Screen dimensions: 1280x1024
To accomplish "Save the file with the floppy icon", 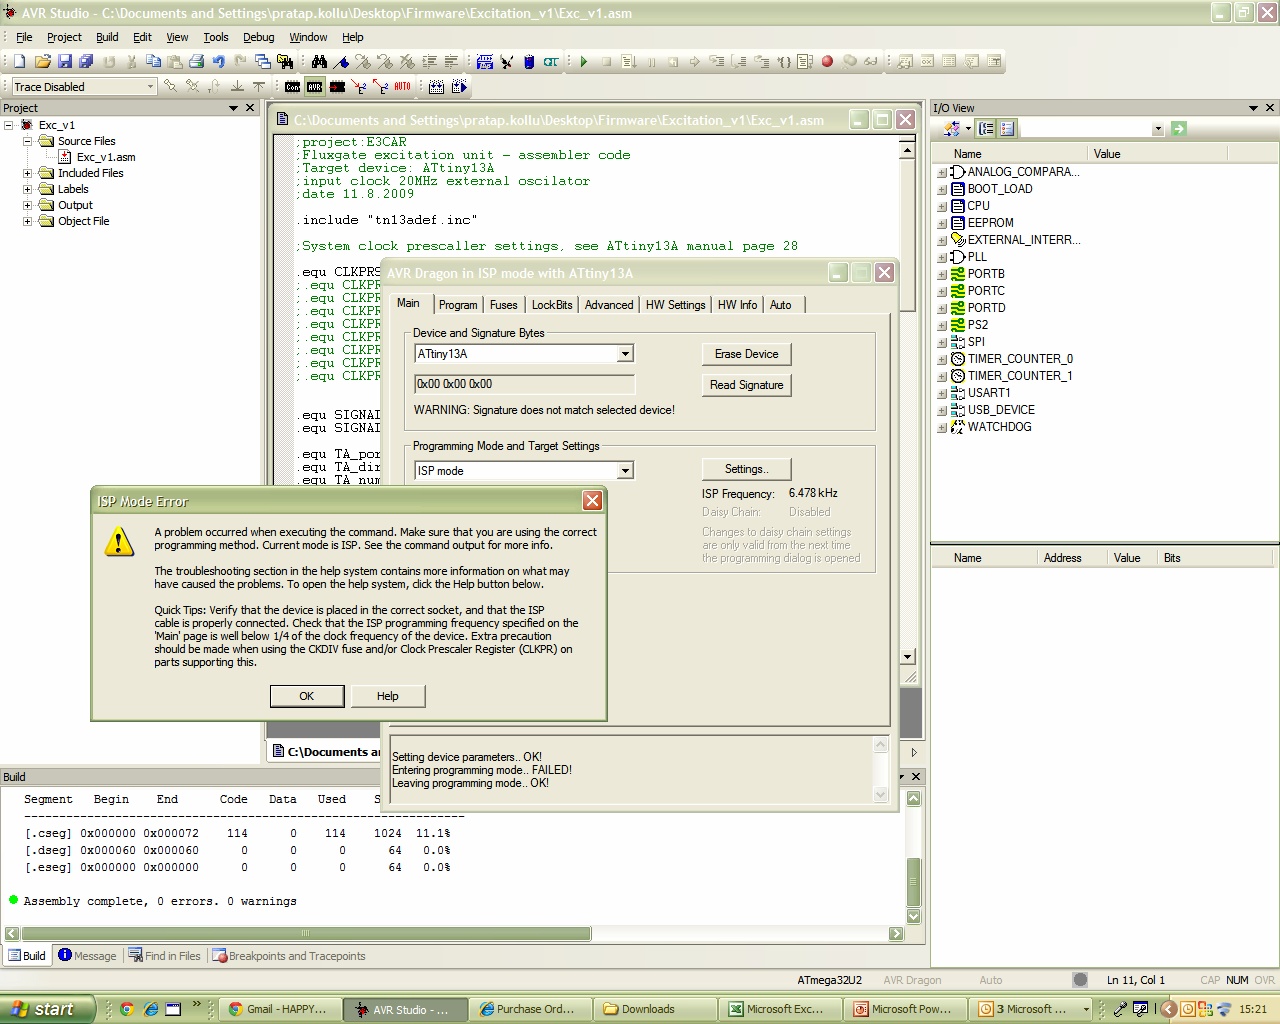I will [x=64, y=62].
